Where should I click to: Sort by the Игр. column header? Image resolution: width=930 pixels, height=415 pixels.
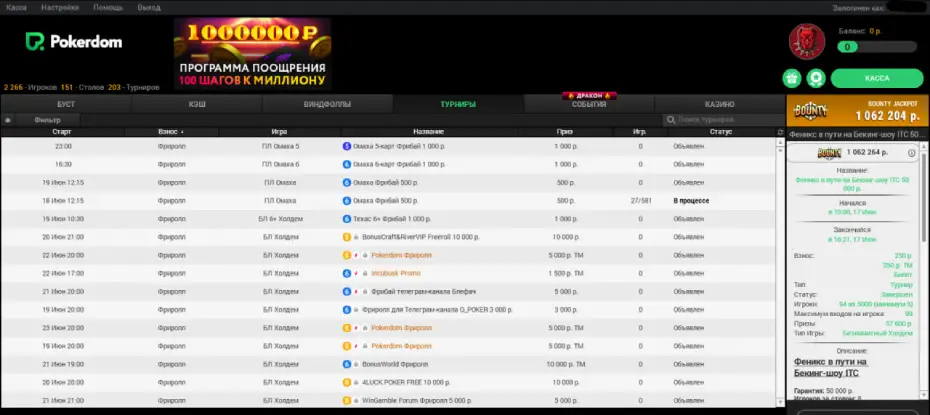pos(640,132)
